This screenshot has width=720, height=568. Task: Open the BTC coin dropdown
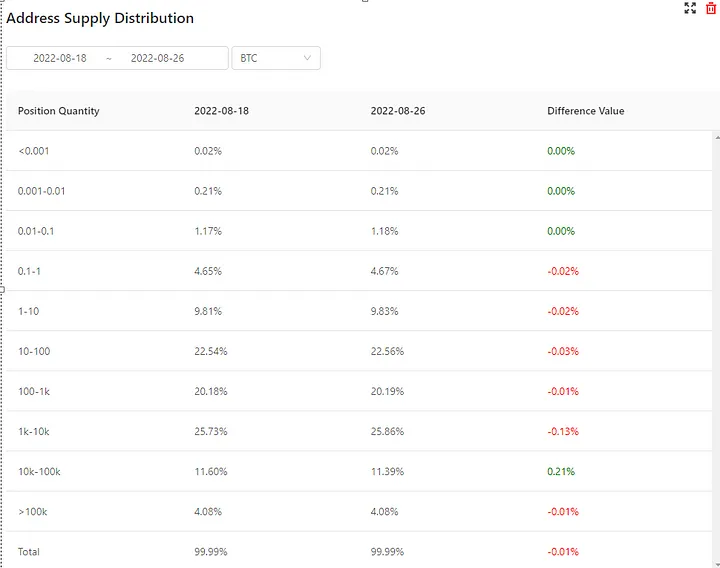point(276,58)
